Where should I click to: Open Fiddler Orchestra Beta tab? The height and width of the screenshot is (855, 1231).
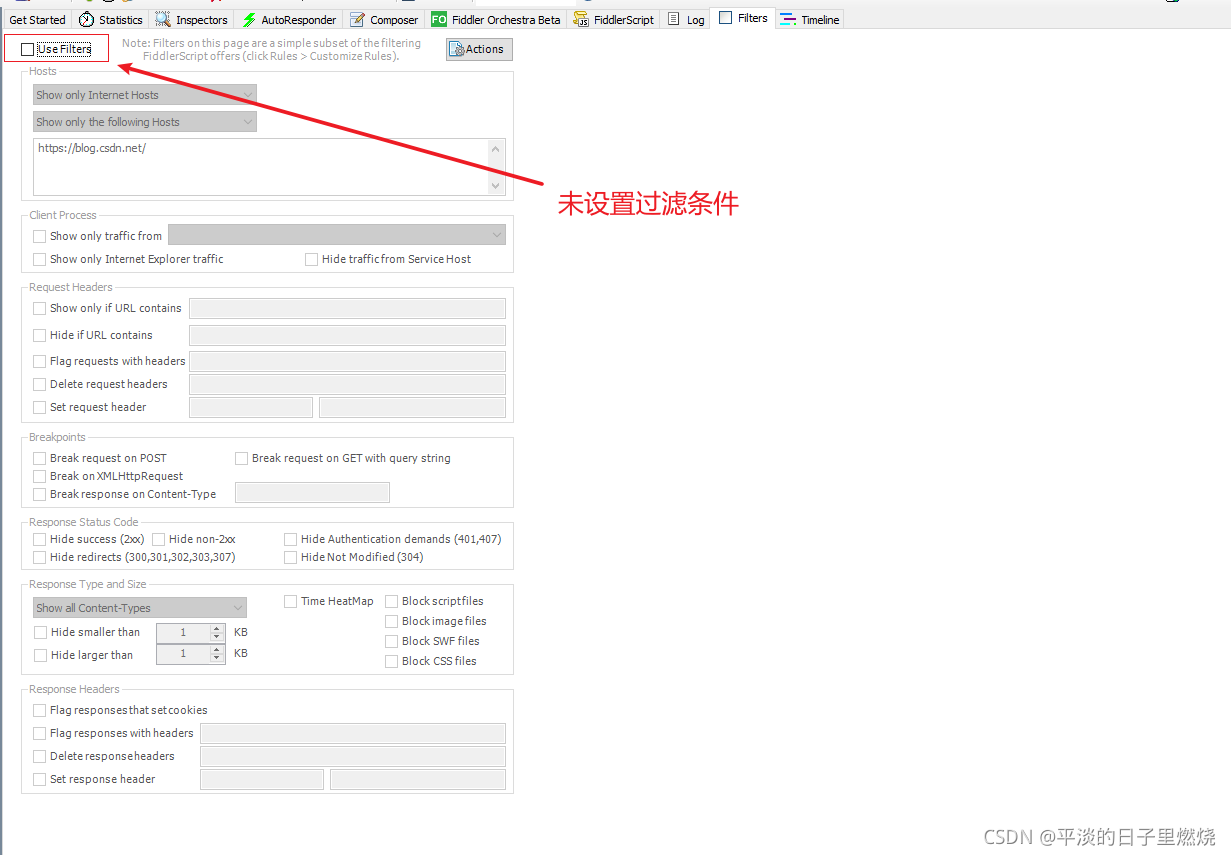(x=495, y=19)
